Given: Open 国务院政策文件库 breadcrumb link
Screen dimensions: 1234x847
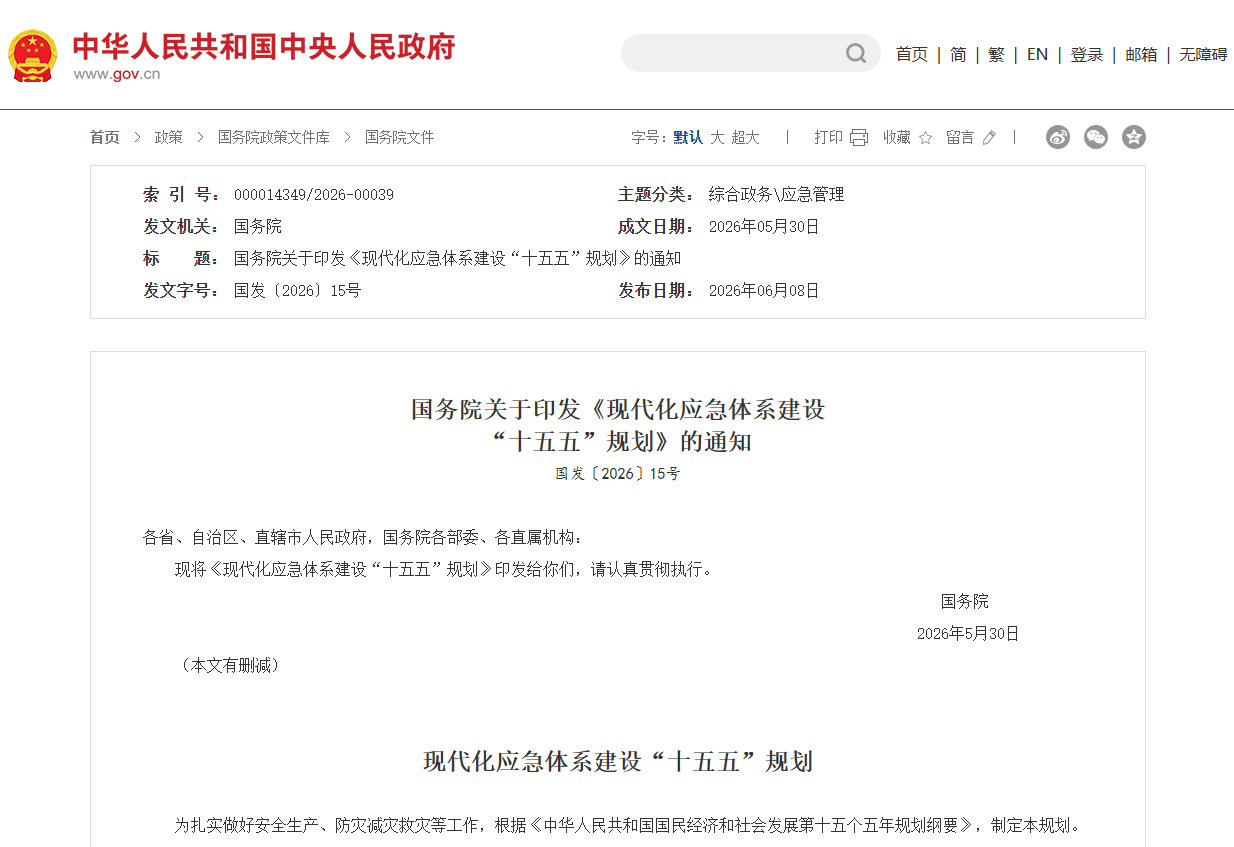Looking at the screenshot, I should pyautogui.click(x=274, y=138).
